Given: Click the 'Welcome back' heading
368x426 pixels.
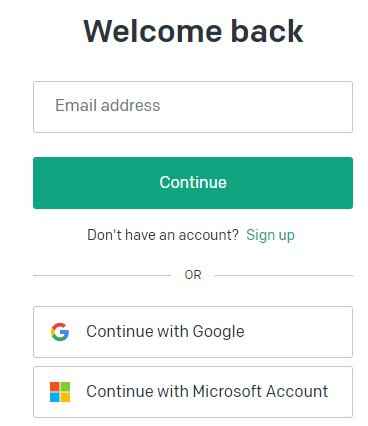Looking at the screenshot, I should point(193,31).
